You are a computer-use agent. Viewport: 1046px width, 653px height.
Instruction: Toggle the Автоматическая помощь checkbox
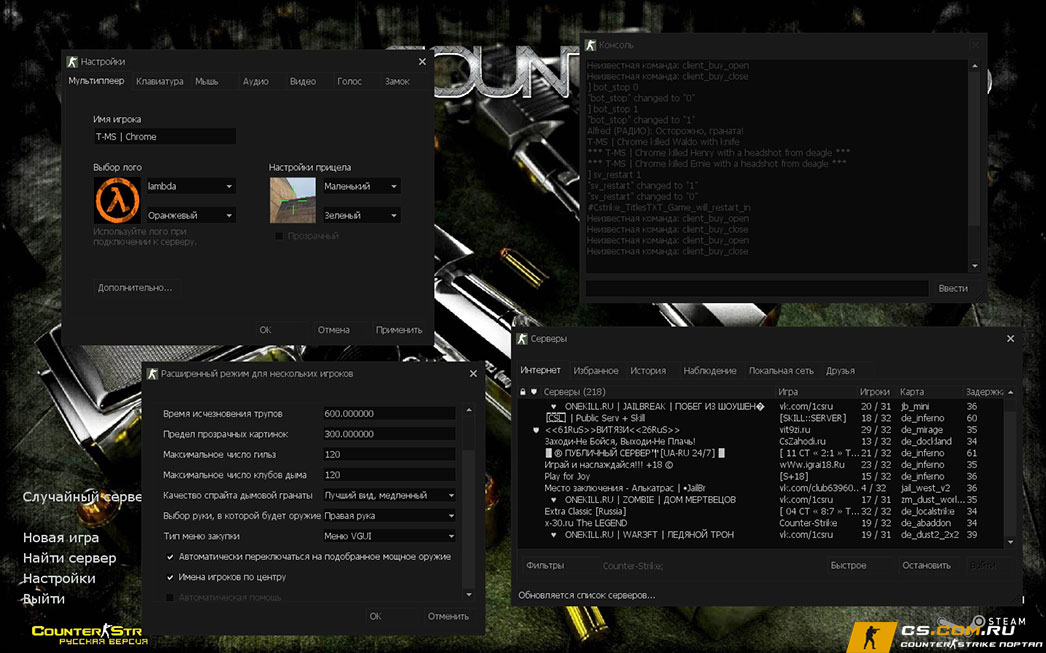(170, 598)
